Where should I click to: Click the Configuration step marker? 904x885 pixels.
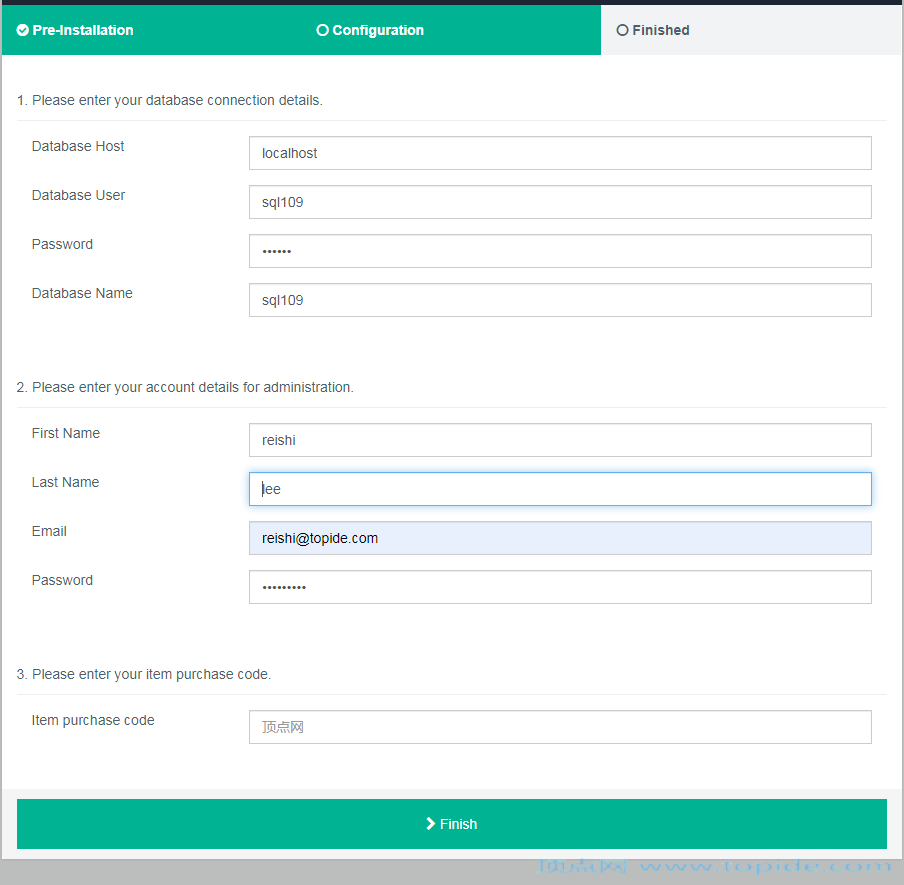[370, 30]
